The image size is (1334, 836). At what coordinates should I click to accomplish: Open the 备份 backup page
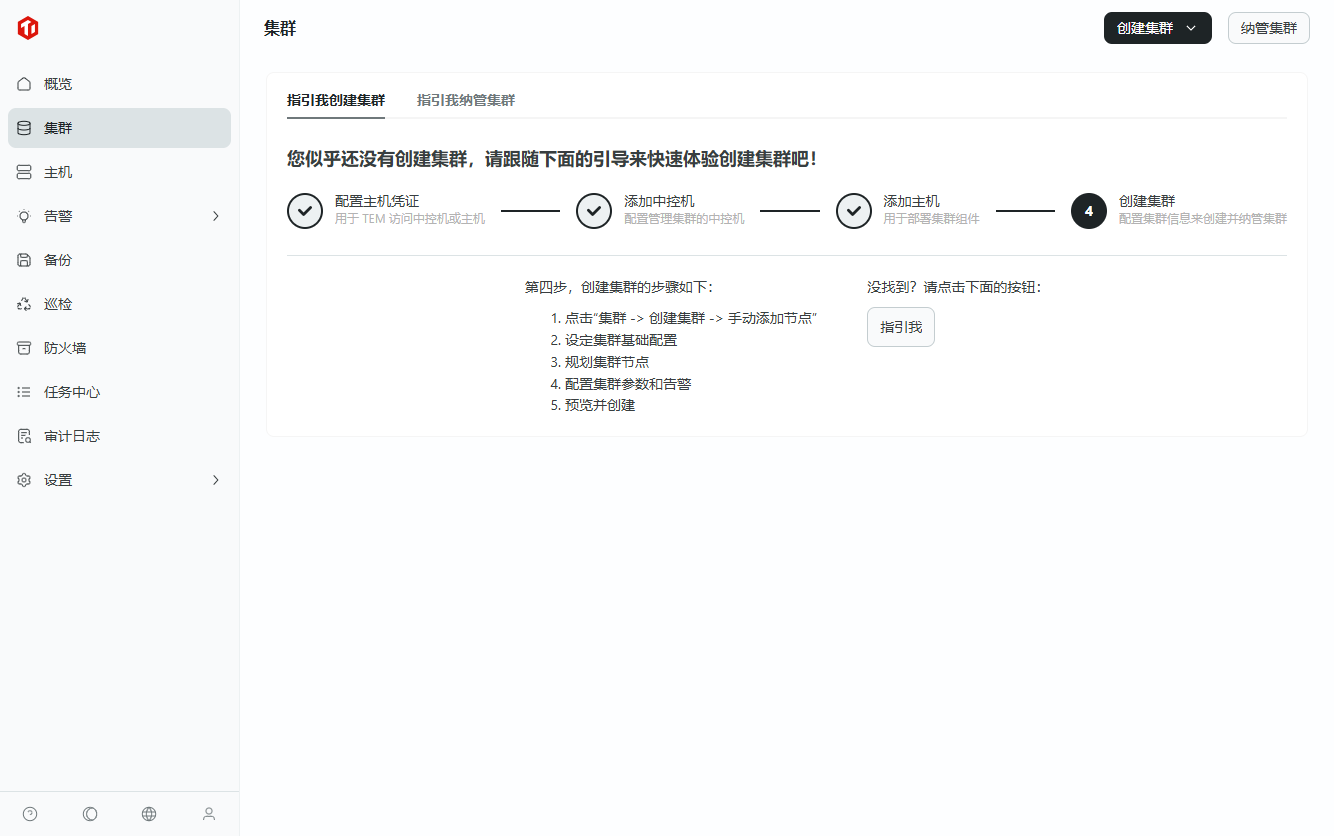click(x=58, y=260)
